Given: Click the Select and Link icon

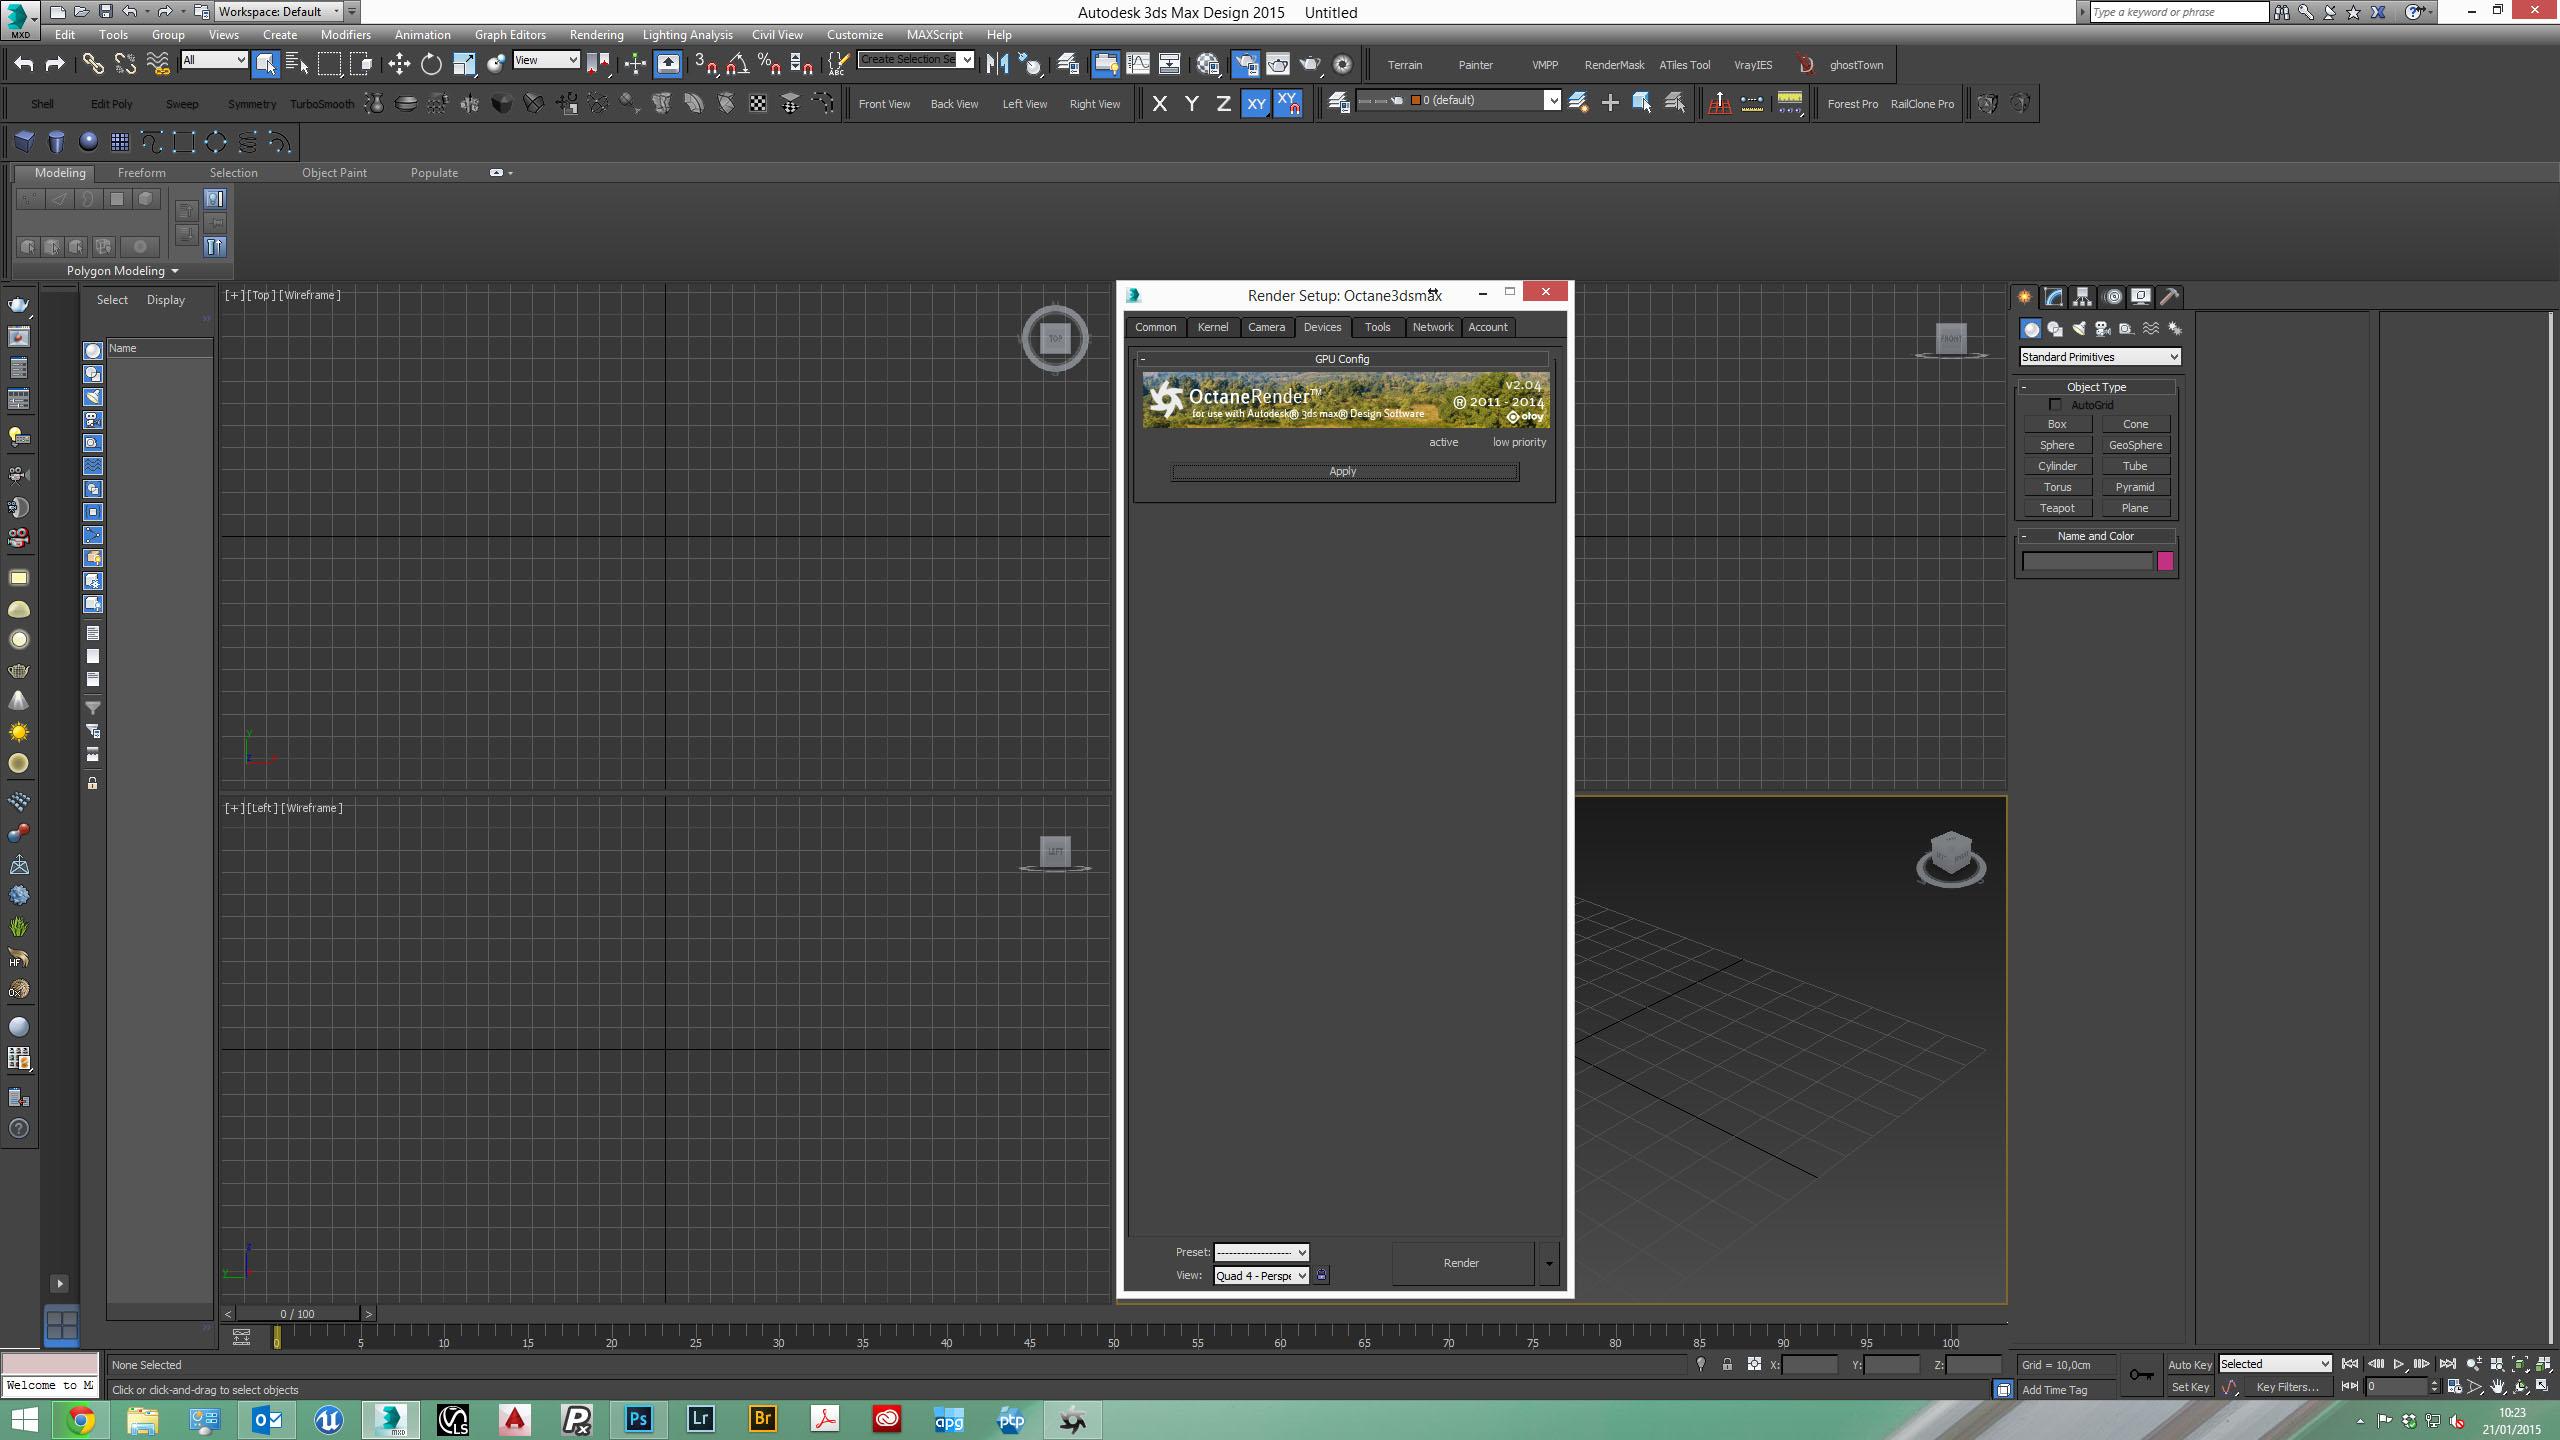Looking at the screenshot, I should point(93,64).
